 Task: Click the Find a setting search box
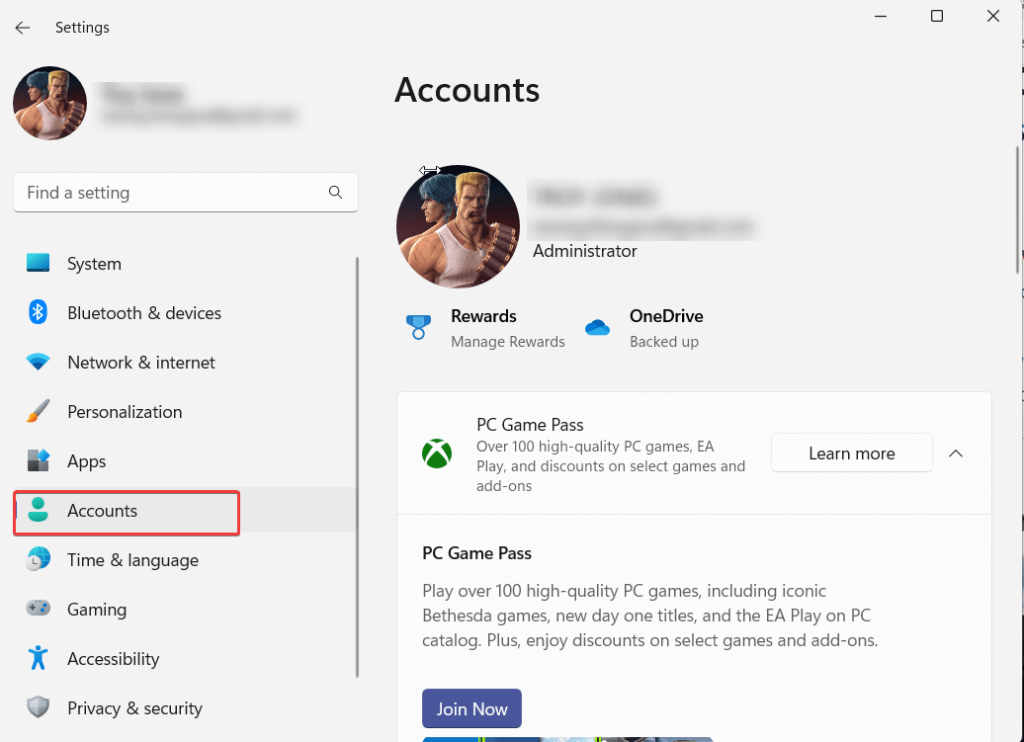click(x=185, y=192)
